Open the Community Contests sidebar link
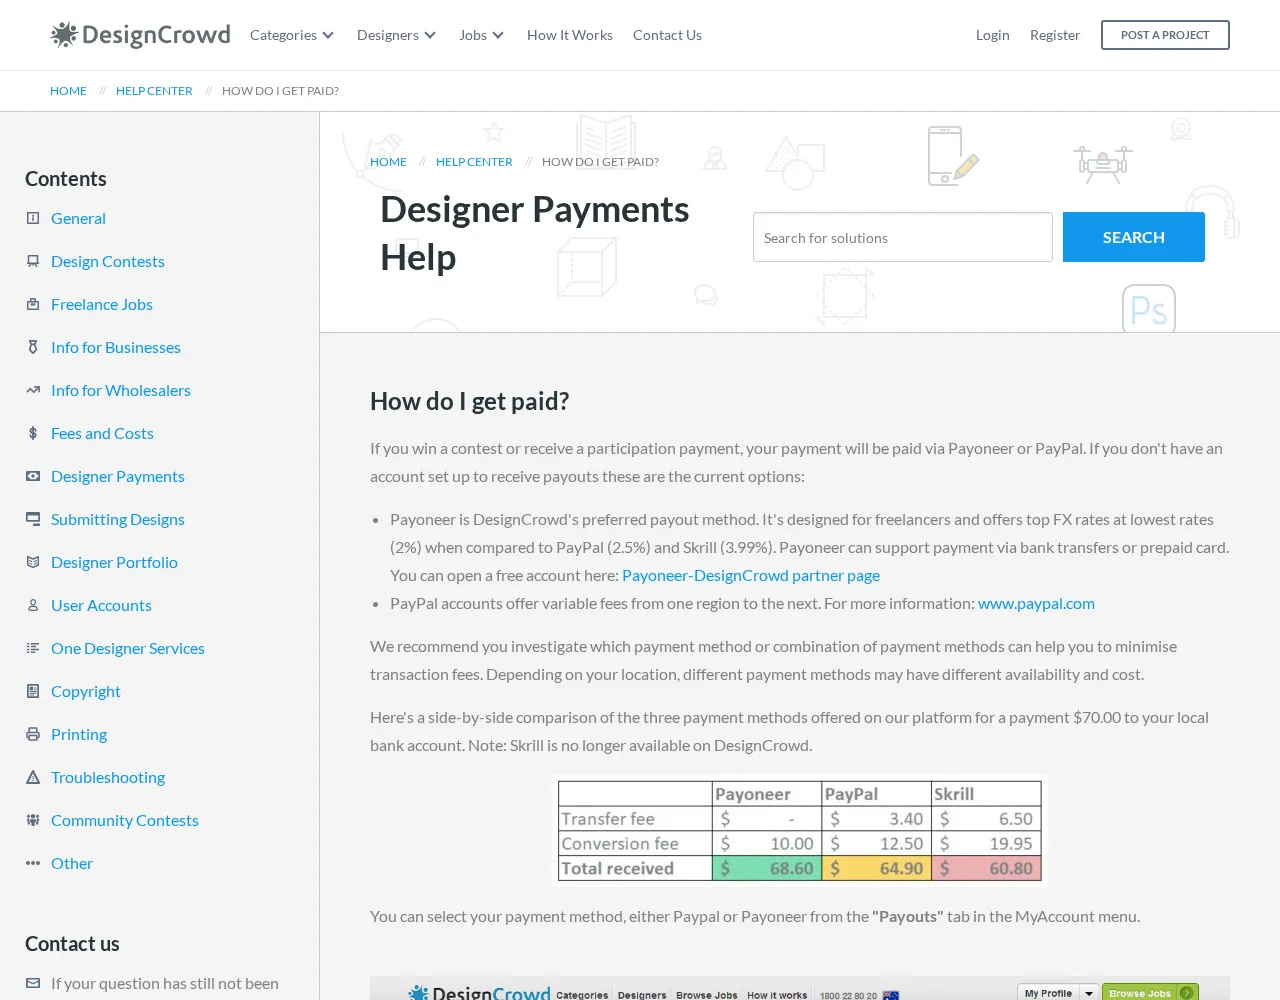This screenshot has height=1000, width=1280. tap(125, 820)
